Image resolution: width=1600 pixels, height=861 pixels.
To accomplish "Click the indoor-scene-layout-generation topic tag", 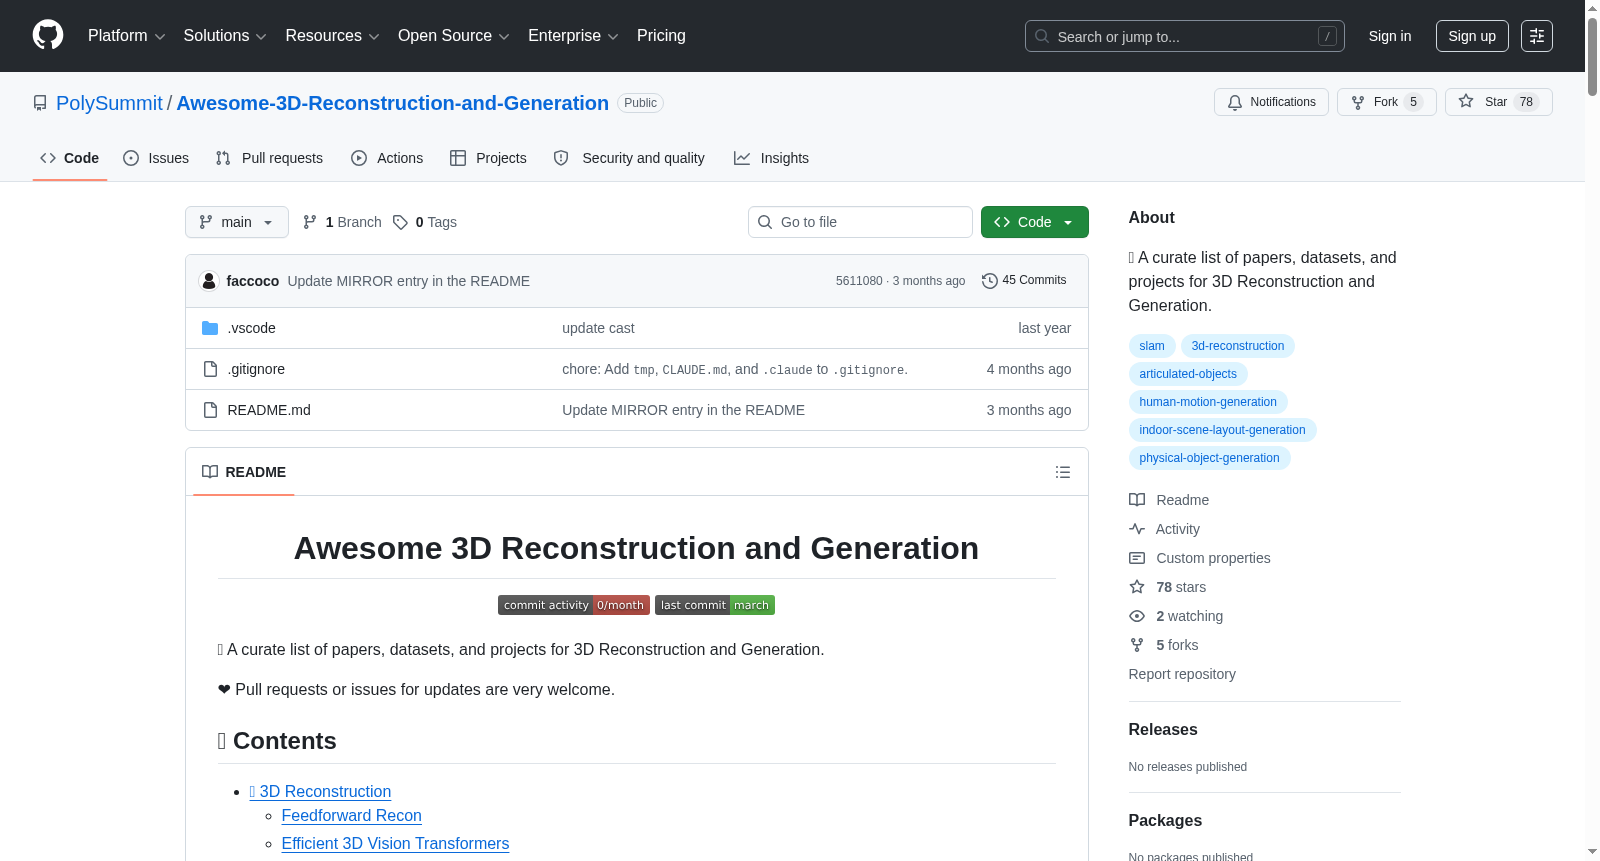I will click(1222, 430).
